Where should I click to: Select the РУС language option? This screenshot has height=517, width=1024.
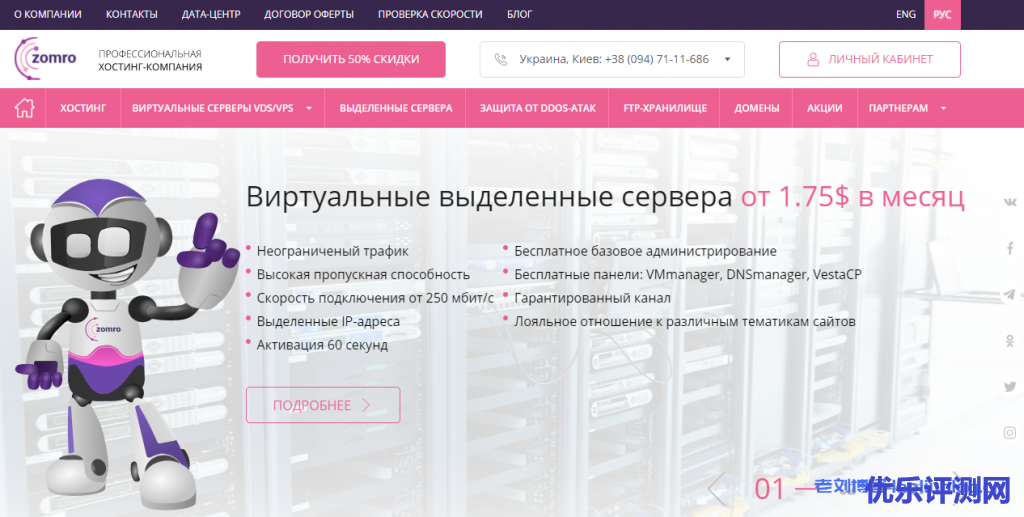pyautogui.click(x=942, y=15)
